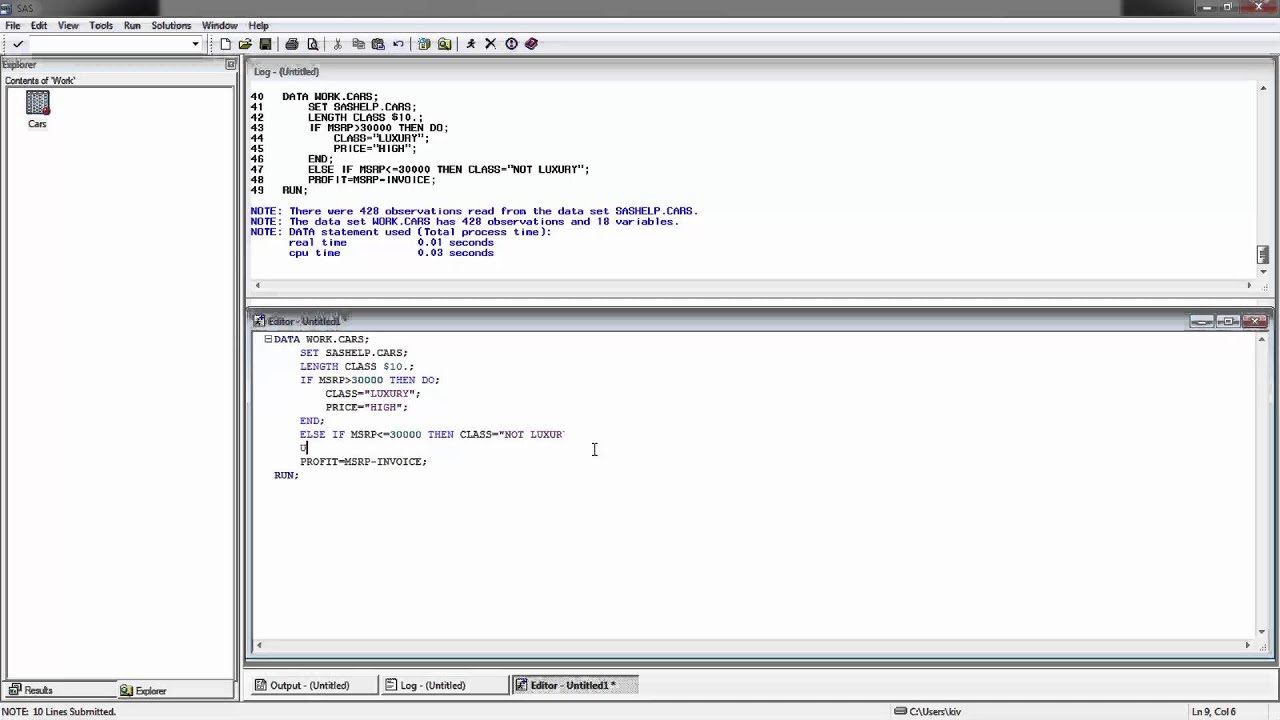Maximize the Editor window
The height and width of the screenshot is (720, 1280).
pyautogui.click(x=1228, y=321)
